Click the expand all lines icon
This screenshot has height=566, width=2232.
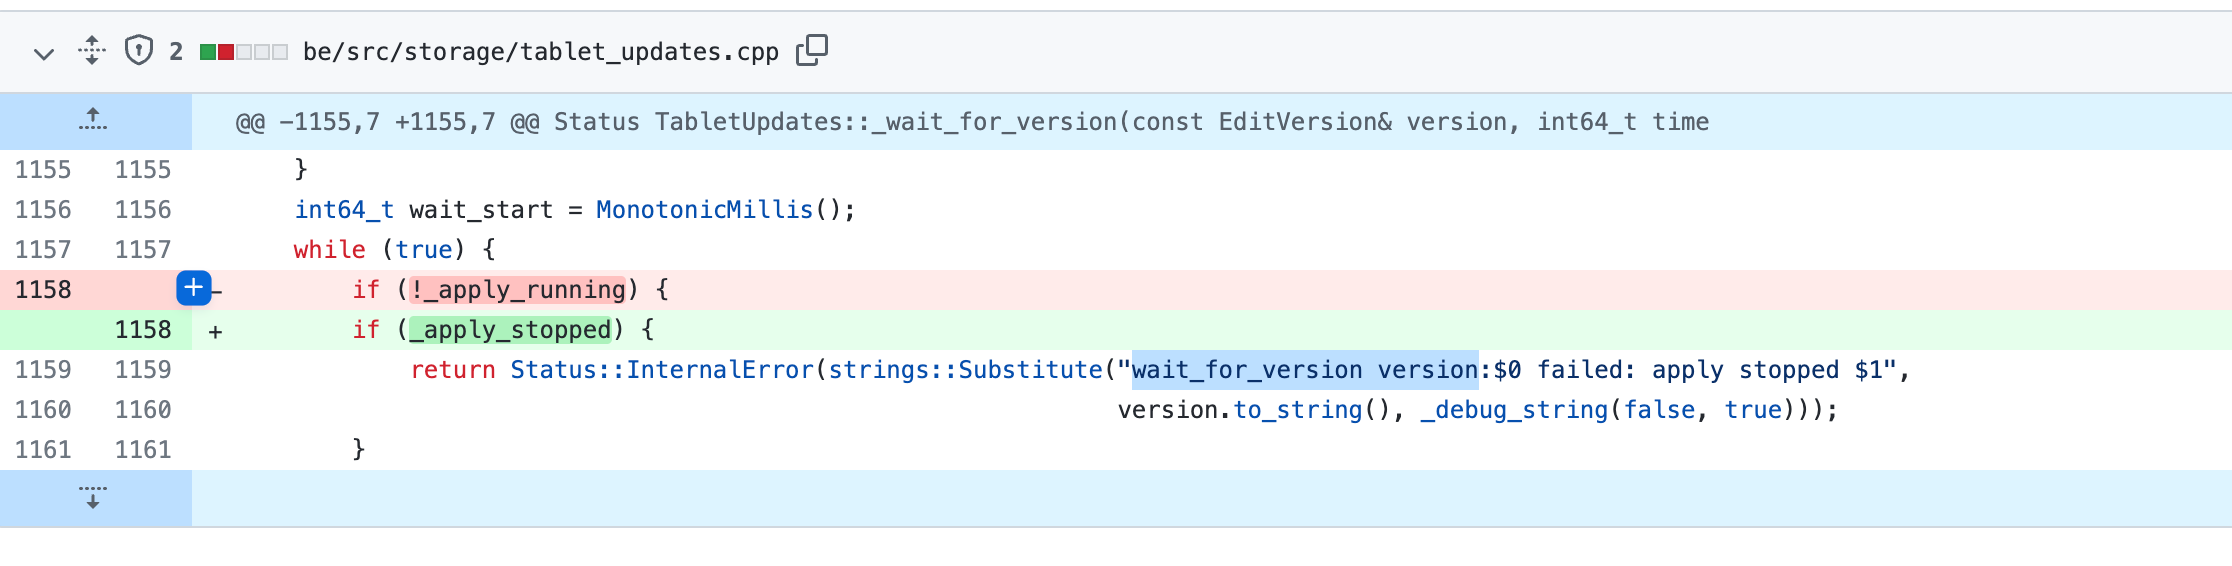click(x=92, y=51)
